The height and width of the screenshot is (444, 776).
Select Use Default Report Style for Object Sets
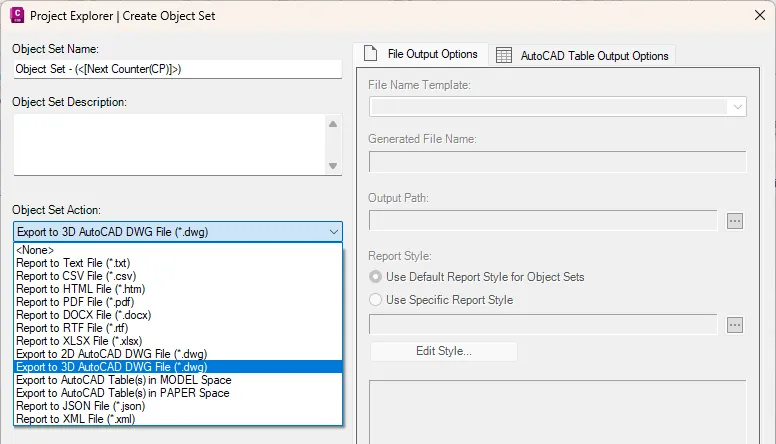click(x=376, y=276)
